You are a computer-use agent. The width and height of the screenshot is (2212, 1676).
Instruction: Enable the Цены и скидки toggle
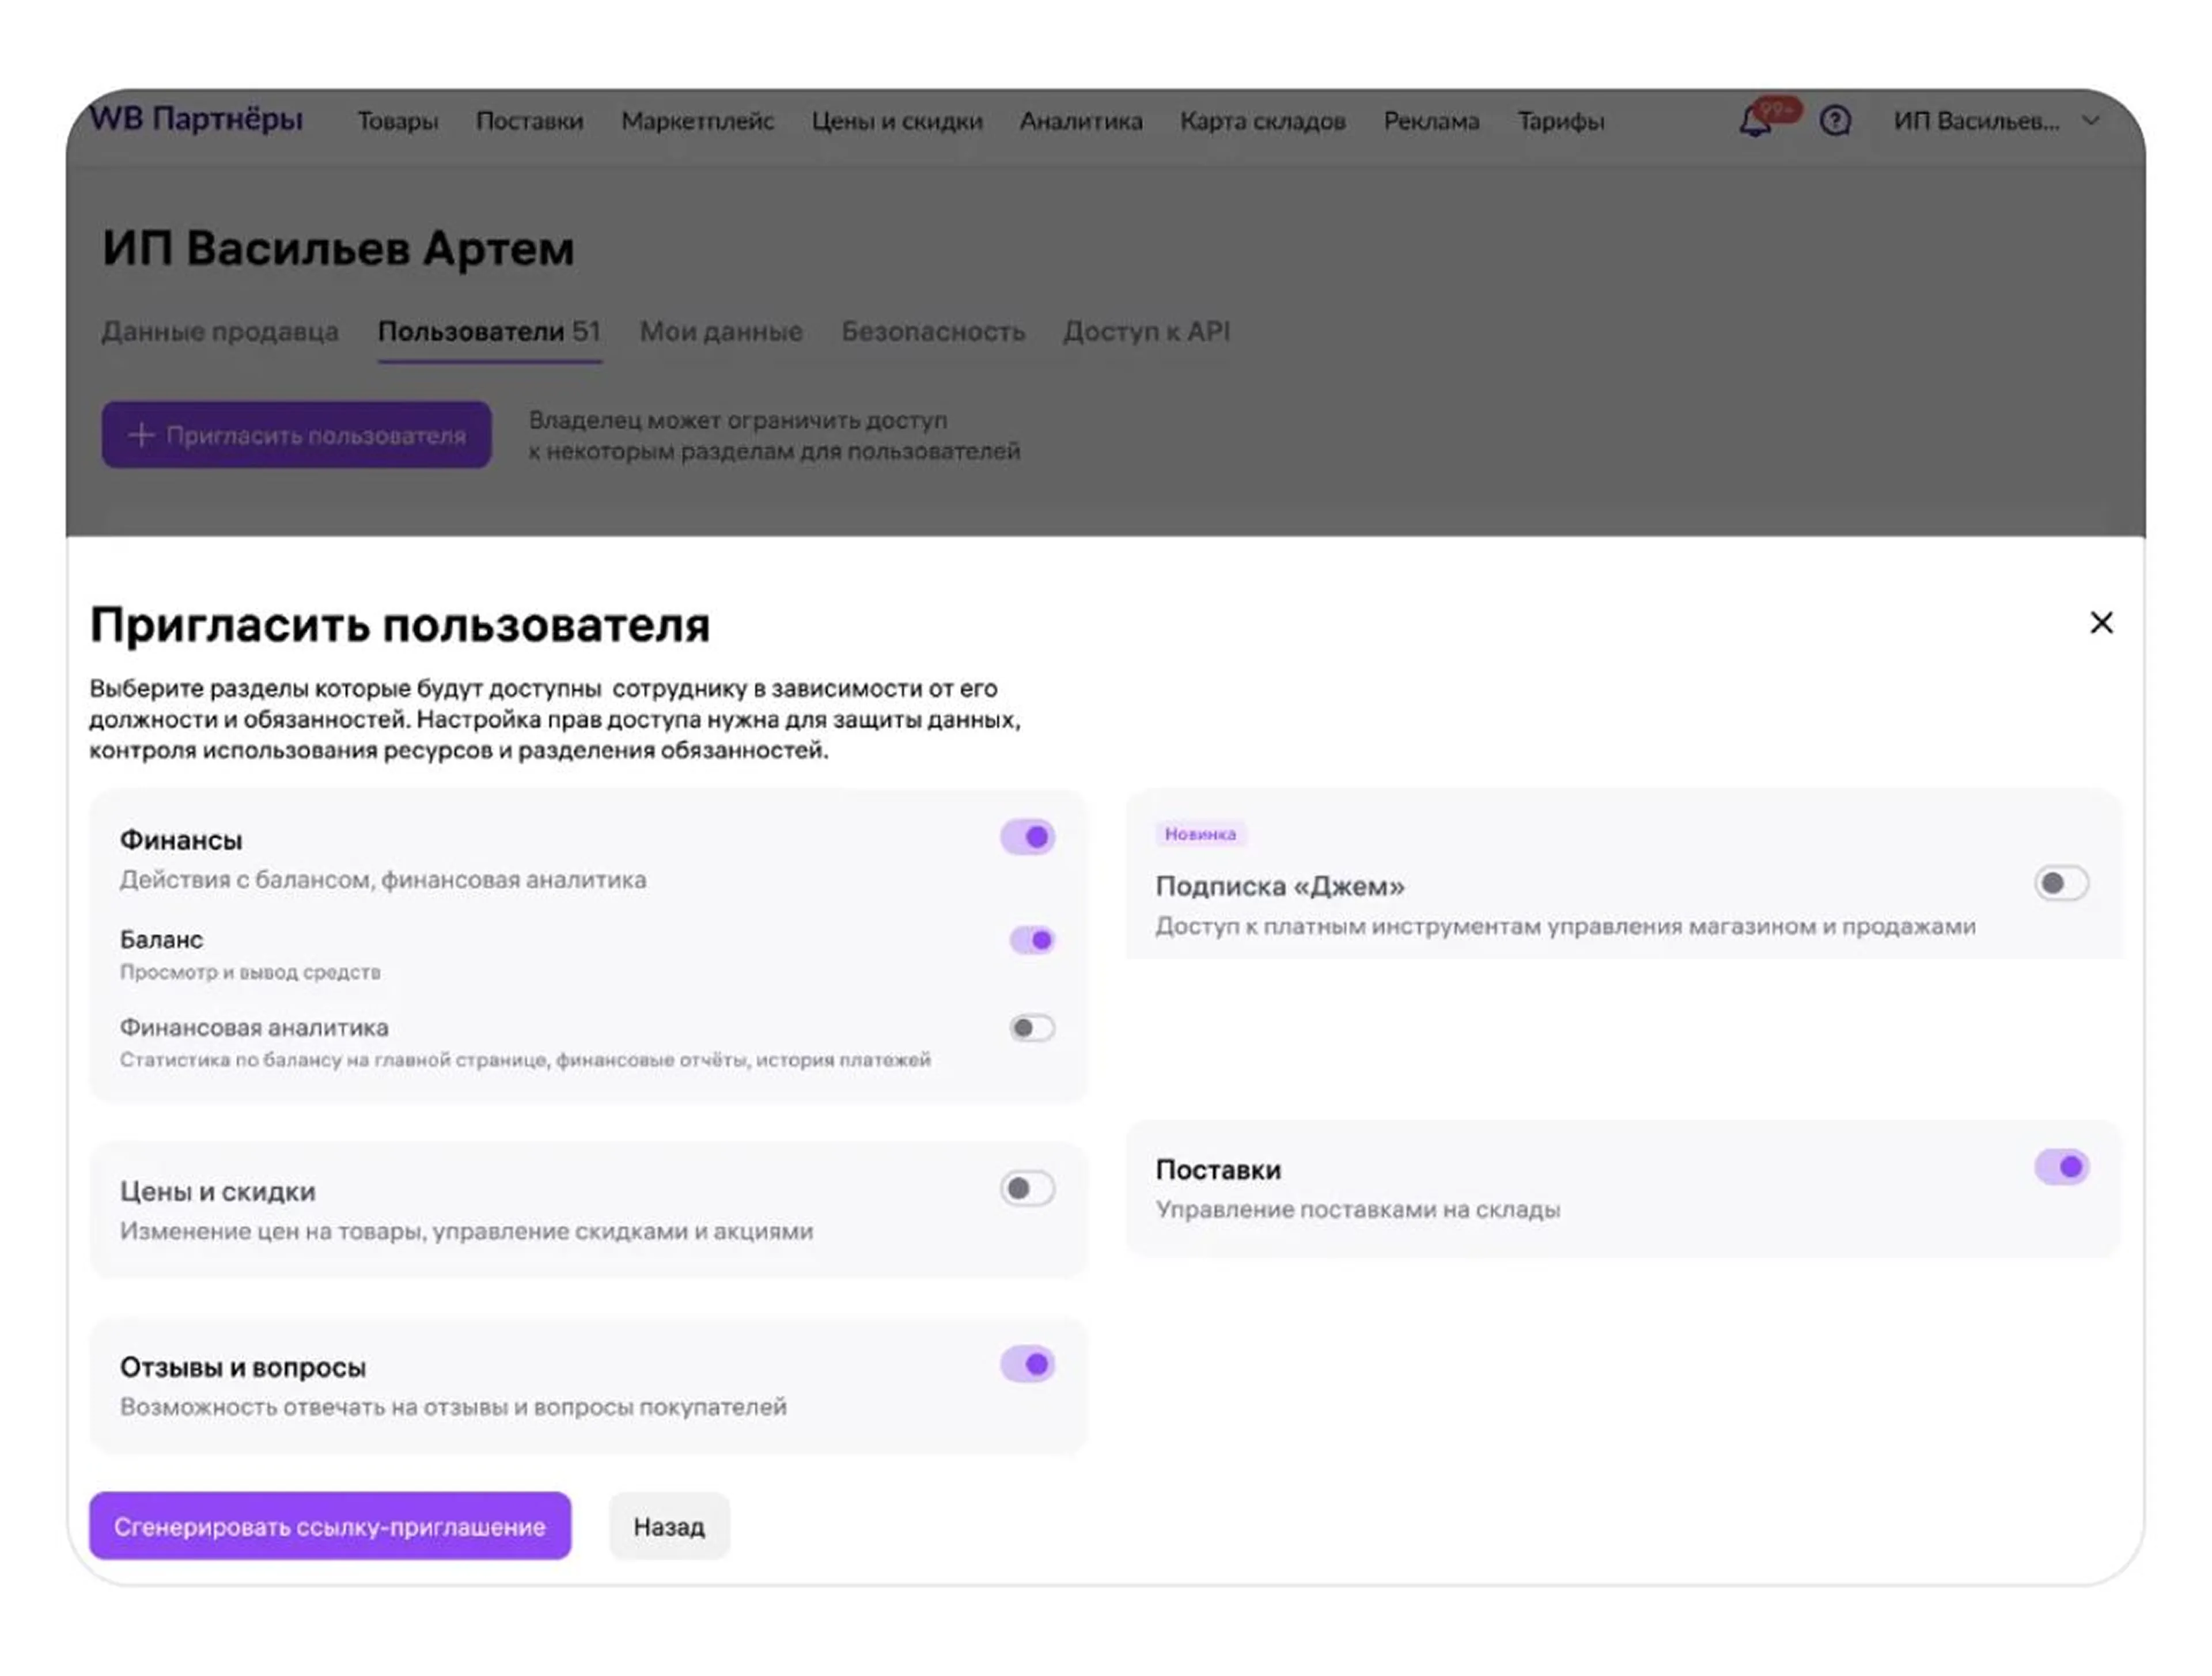1027,1189
